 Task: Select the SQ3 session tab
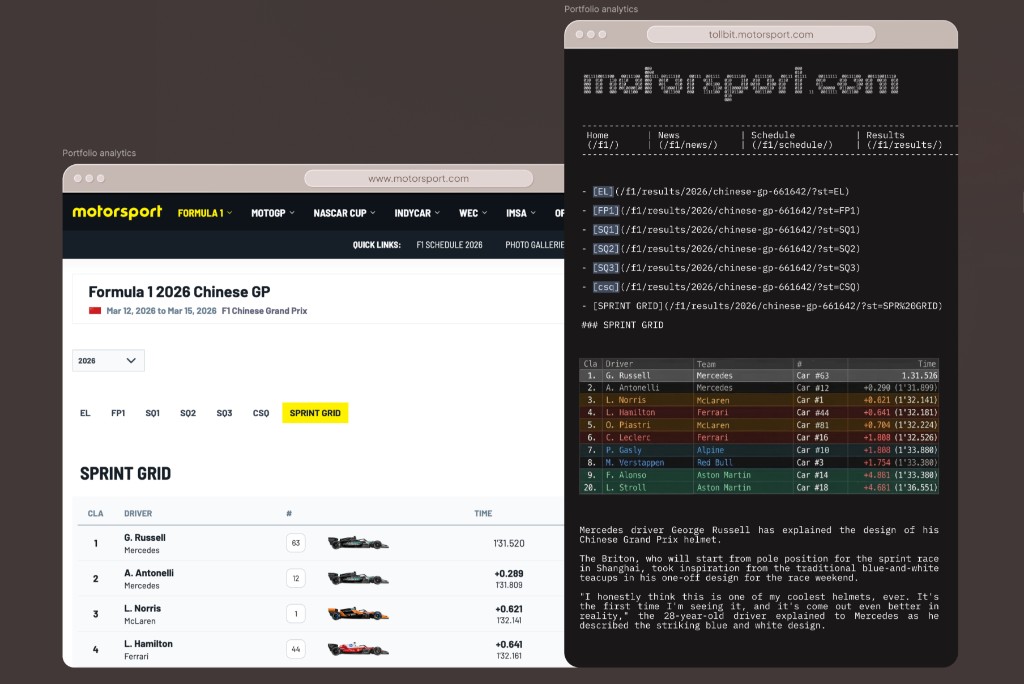pyautogui.click(x=224, y=412)
